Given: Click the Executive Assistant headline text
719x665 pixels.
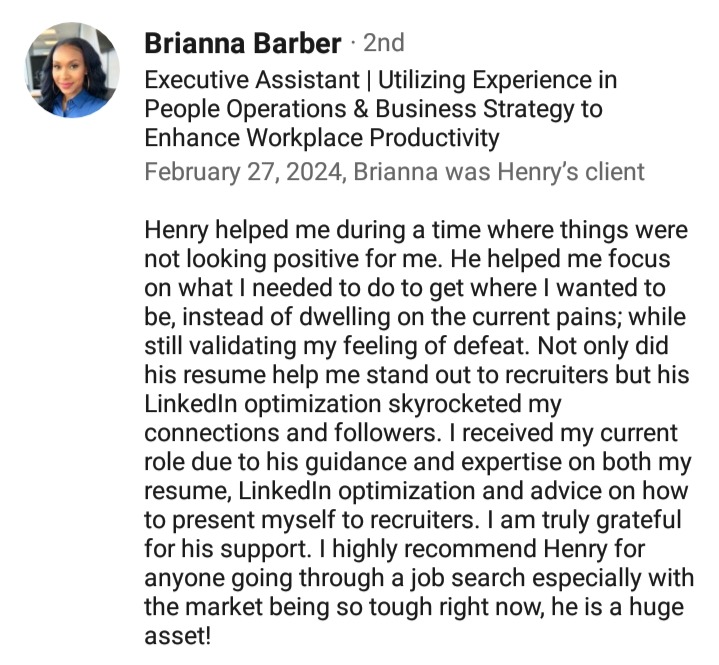Looking at the screenshot, I should (257, 79).
